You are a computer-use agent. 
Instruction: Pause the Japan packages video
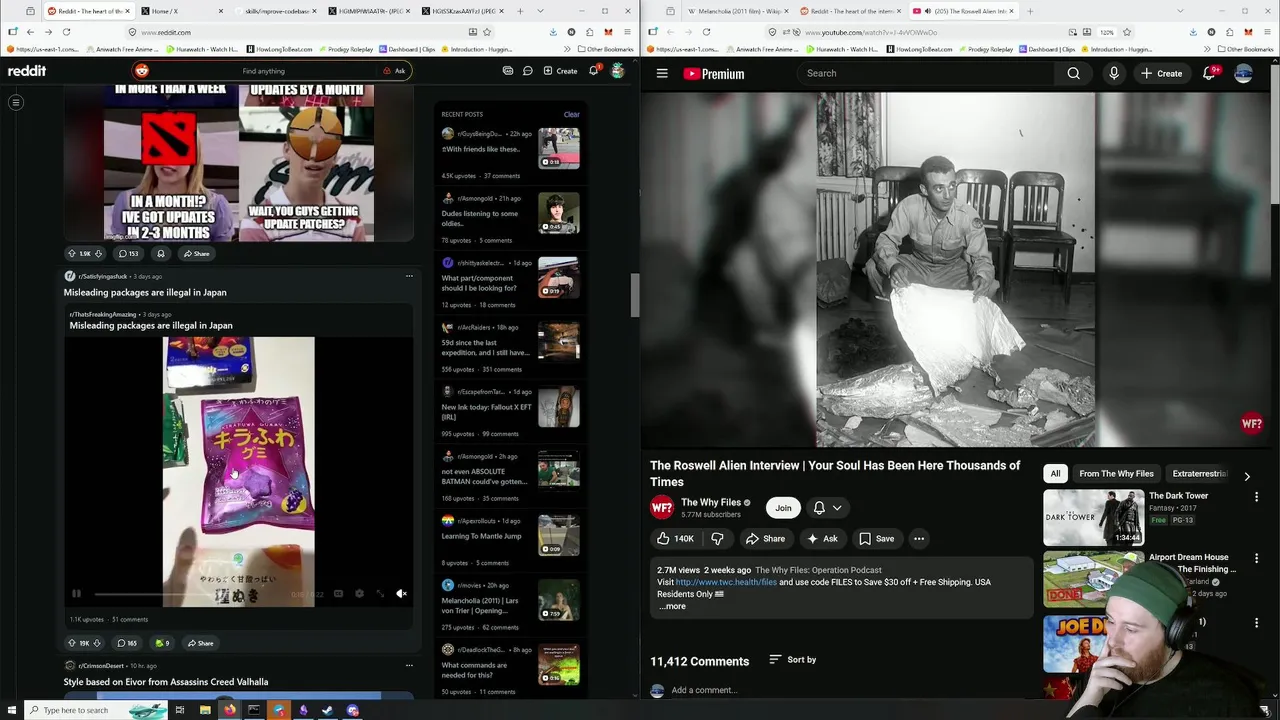click(76, 594)
